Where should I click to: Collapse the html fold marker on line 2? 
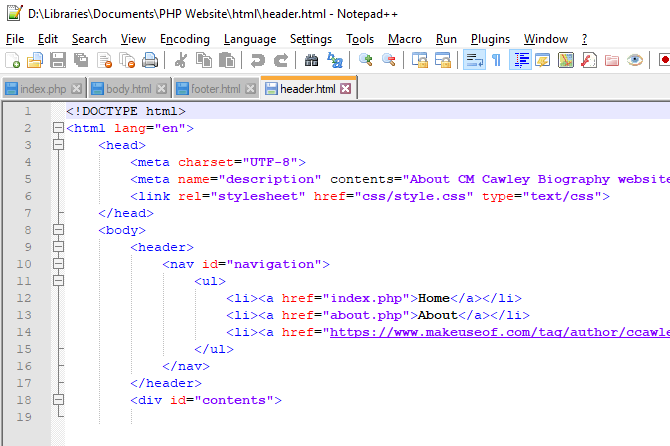pyautogui.click(x=59, y=128)
